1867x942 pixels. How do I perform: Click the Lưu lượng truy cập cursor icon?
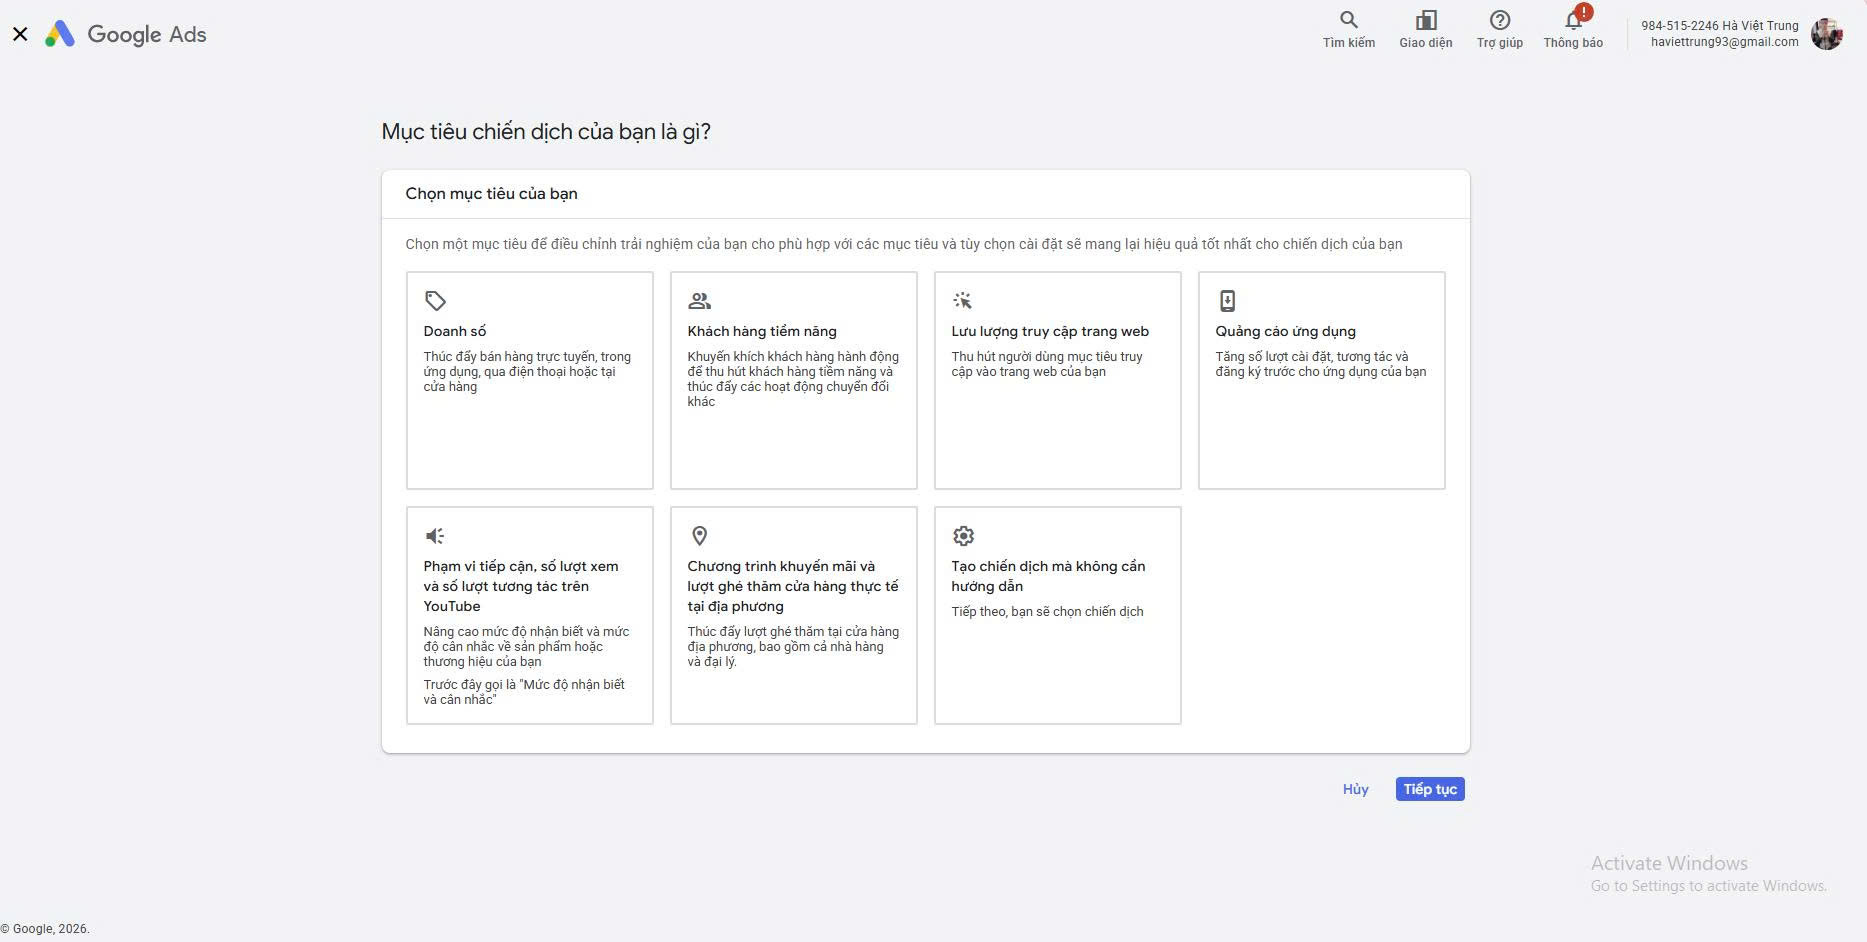click(962, 300)
